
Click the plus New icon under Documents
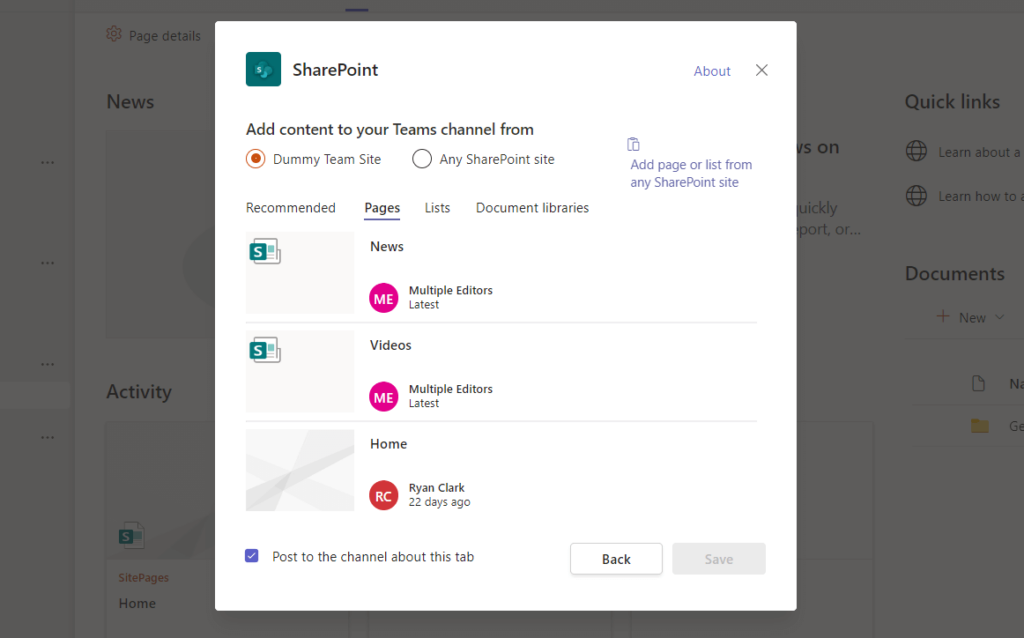click(943, 317)
